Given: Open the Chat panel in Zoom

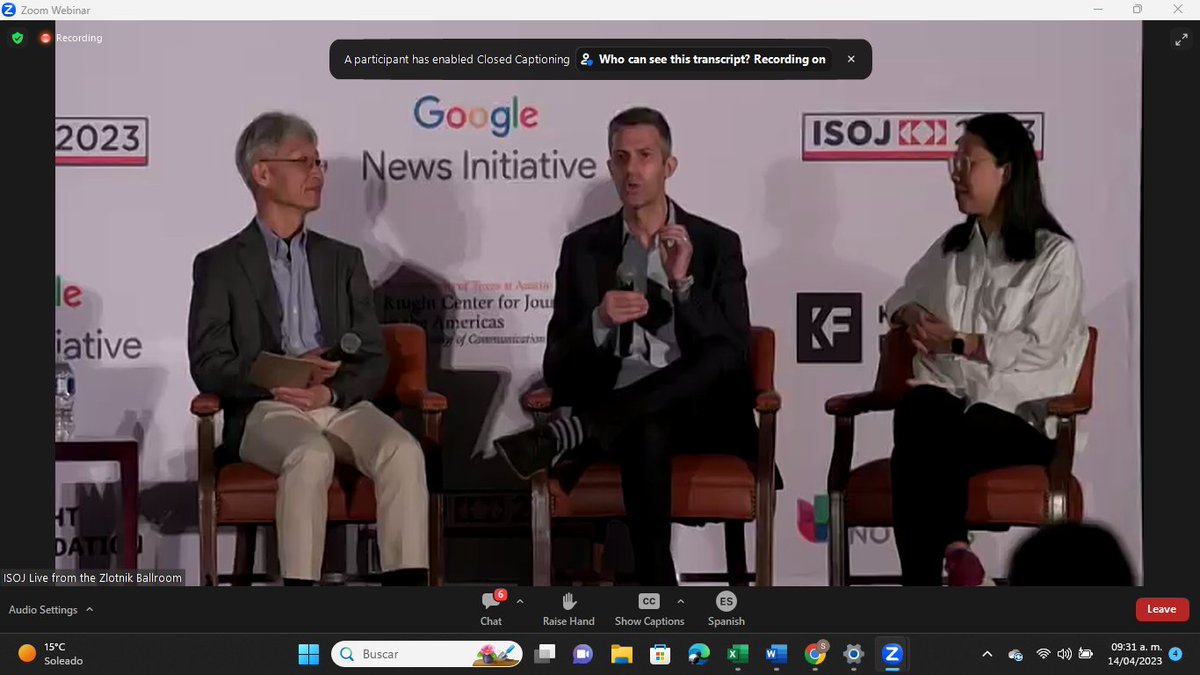Looking at the screenshot, I should 490,607.
